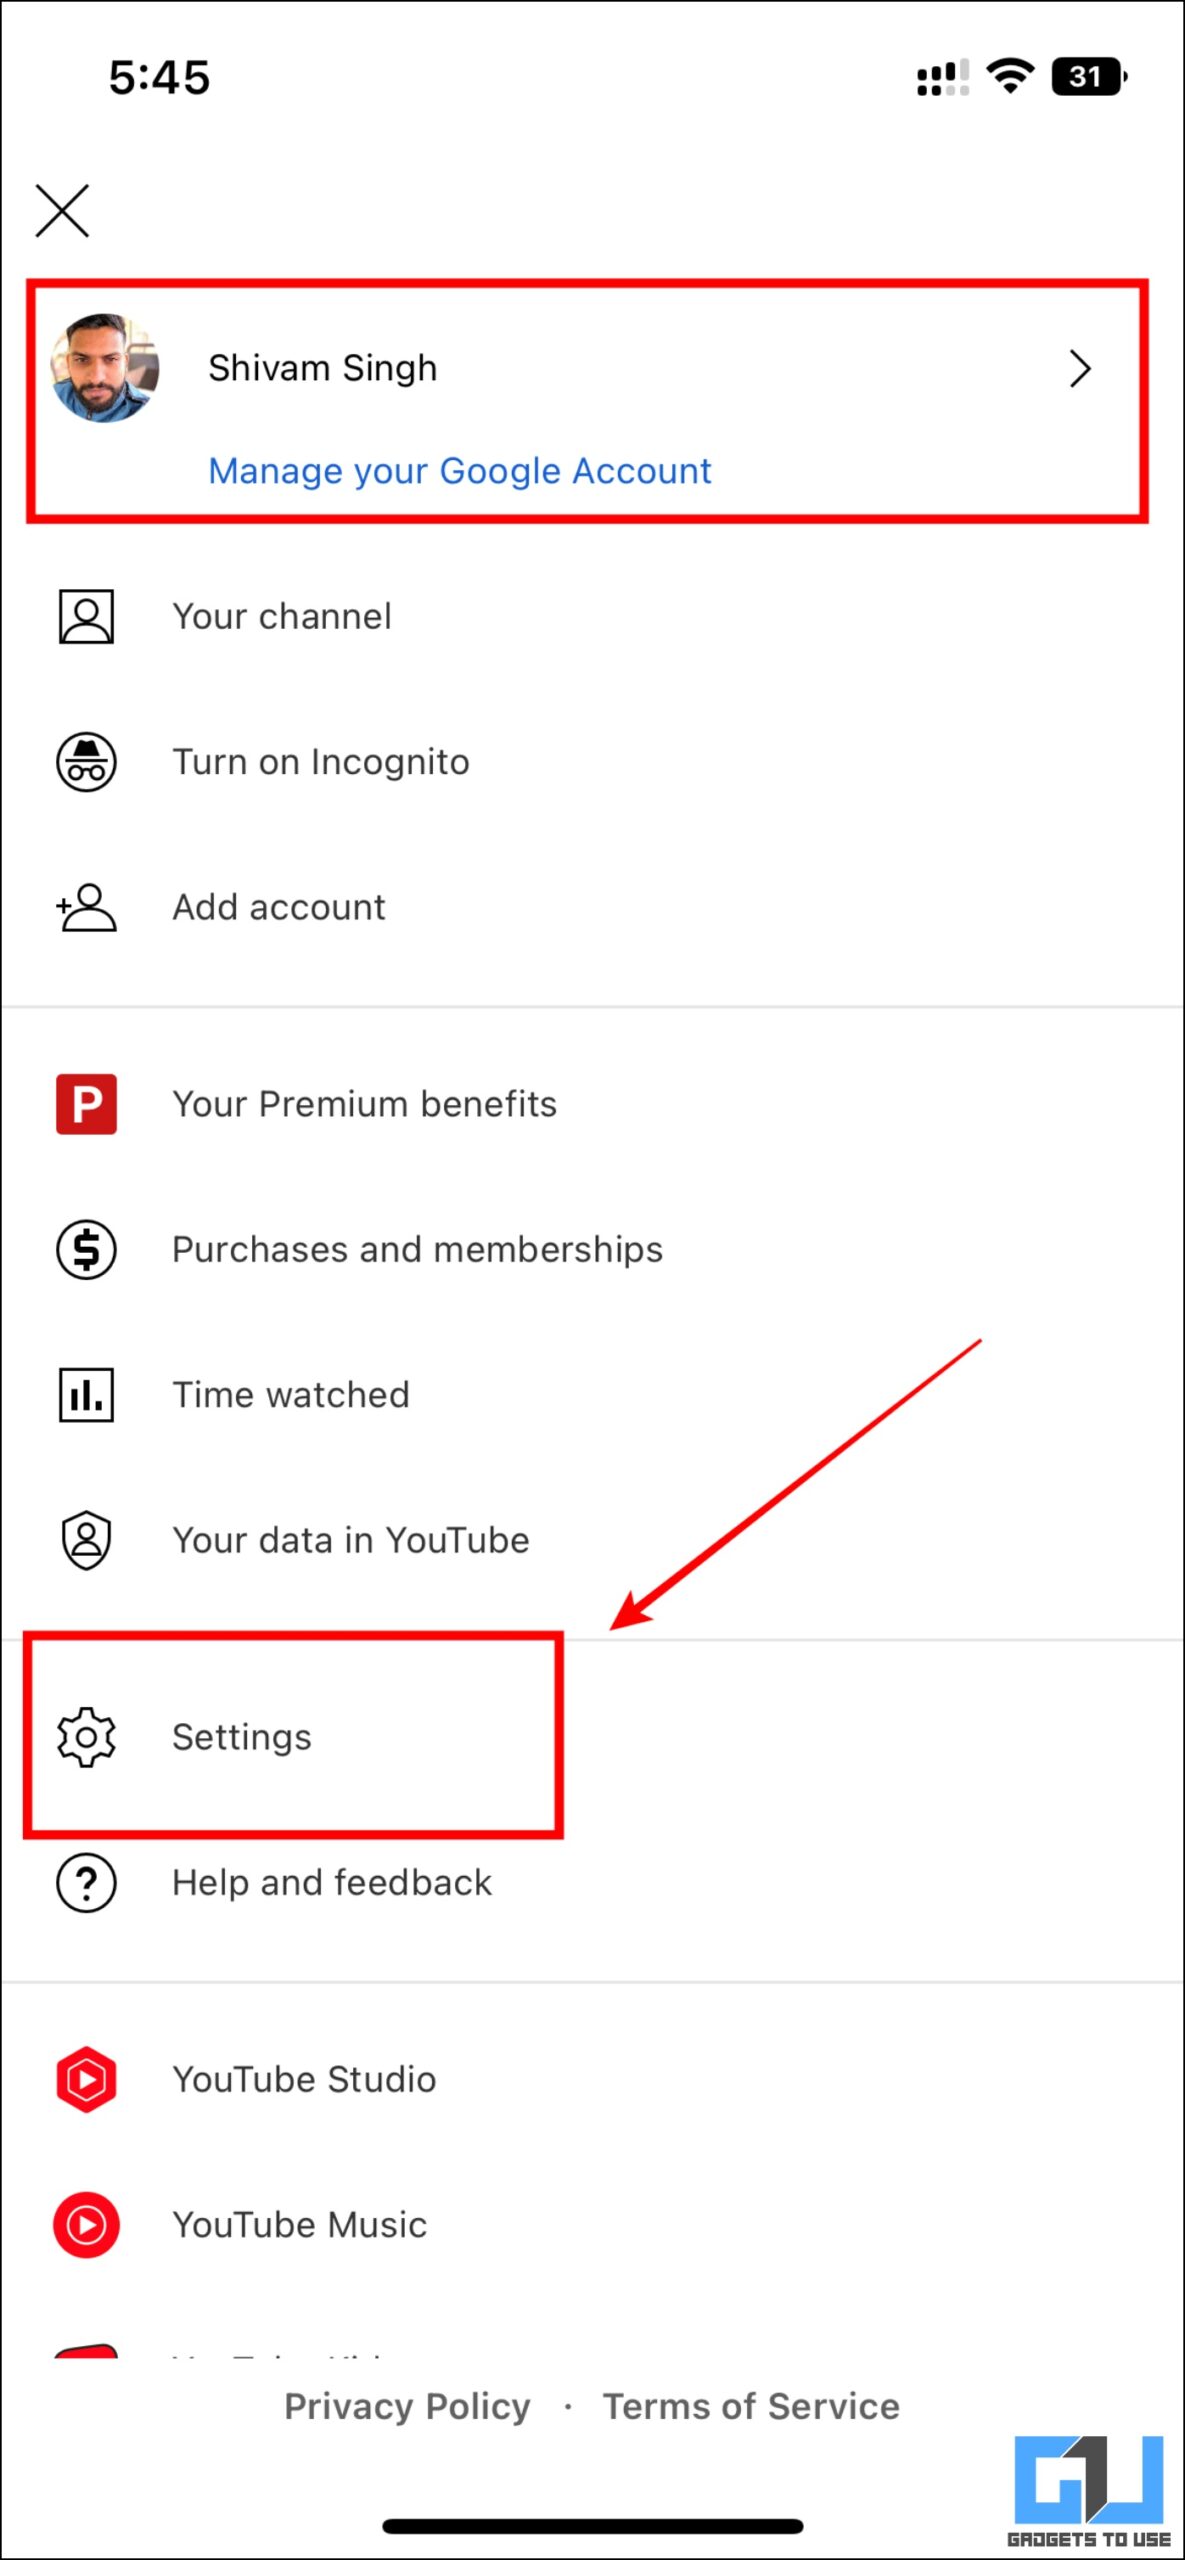View the Privacy Policy
Screen dimensions: 1185x2560
click(x=406, y=2406)
